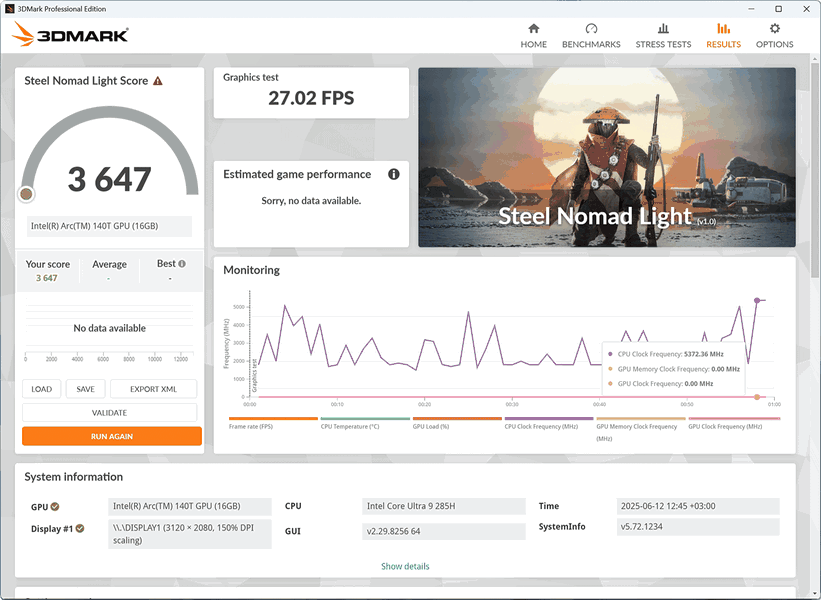Click the Steel Nomad Light Score heading
Viewport: 821px width, 600px height.
tap(86, 81)
